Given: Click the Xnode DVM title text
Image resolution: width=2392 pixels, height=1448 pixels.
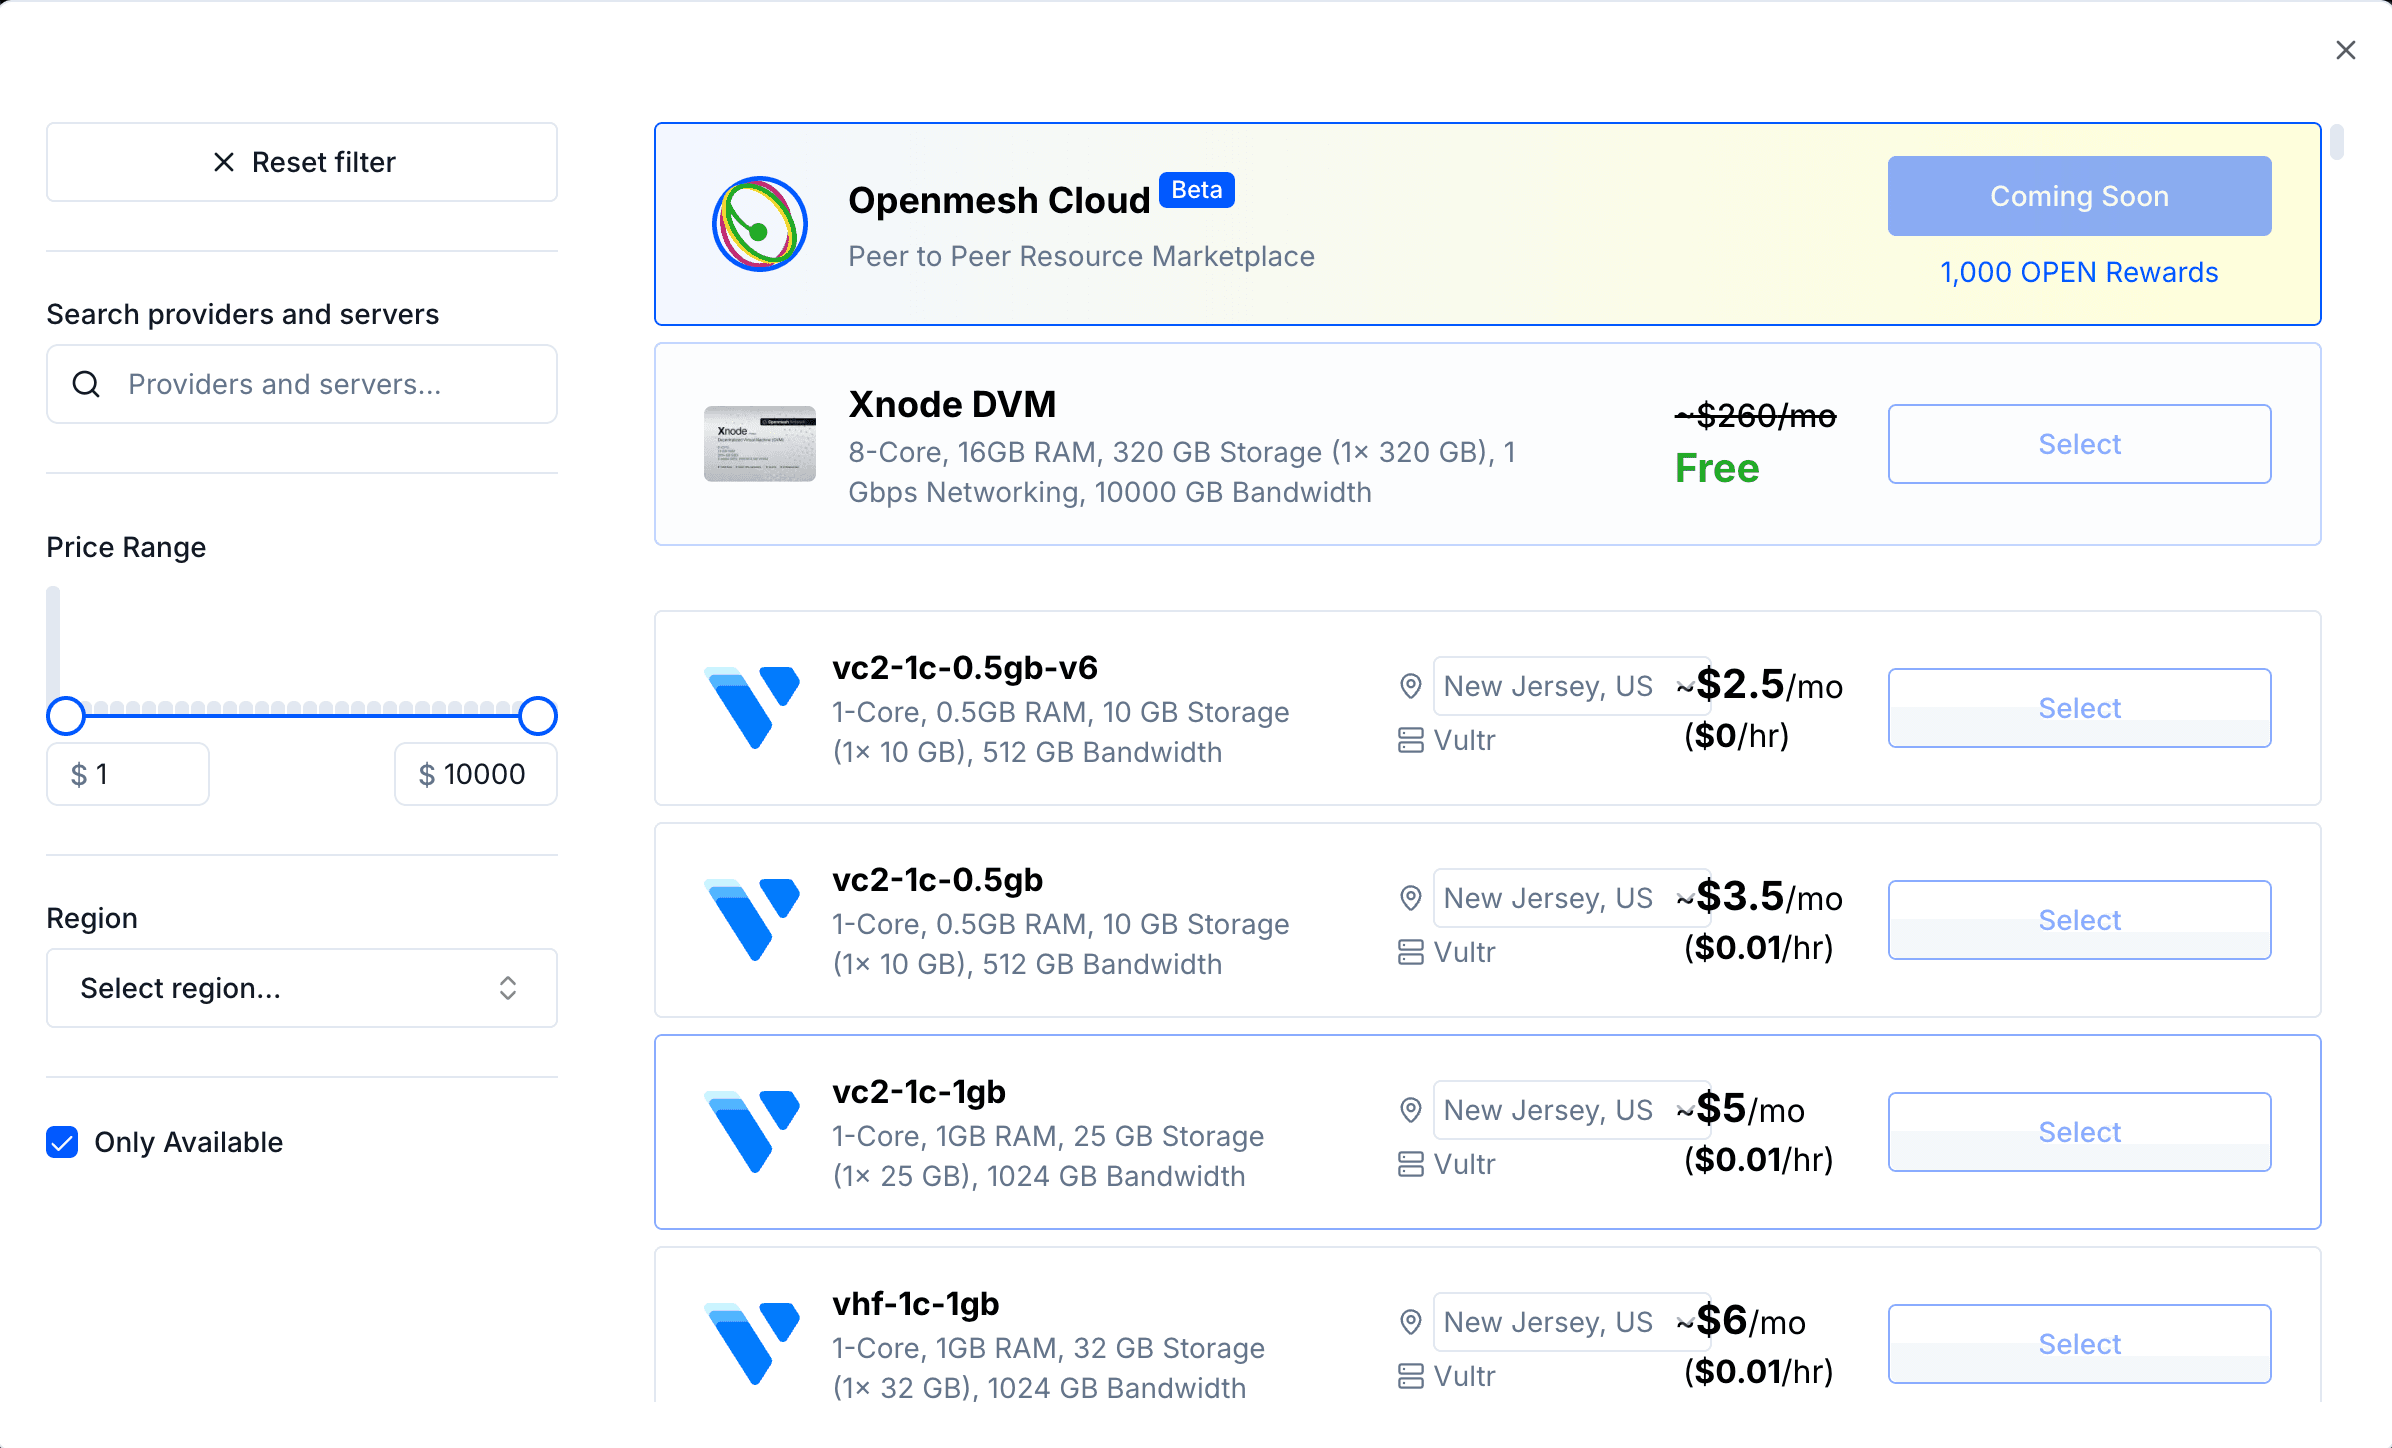Looking at the screenshot, I should pos(953,404).
